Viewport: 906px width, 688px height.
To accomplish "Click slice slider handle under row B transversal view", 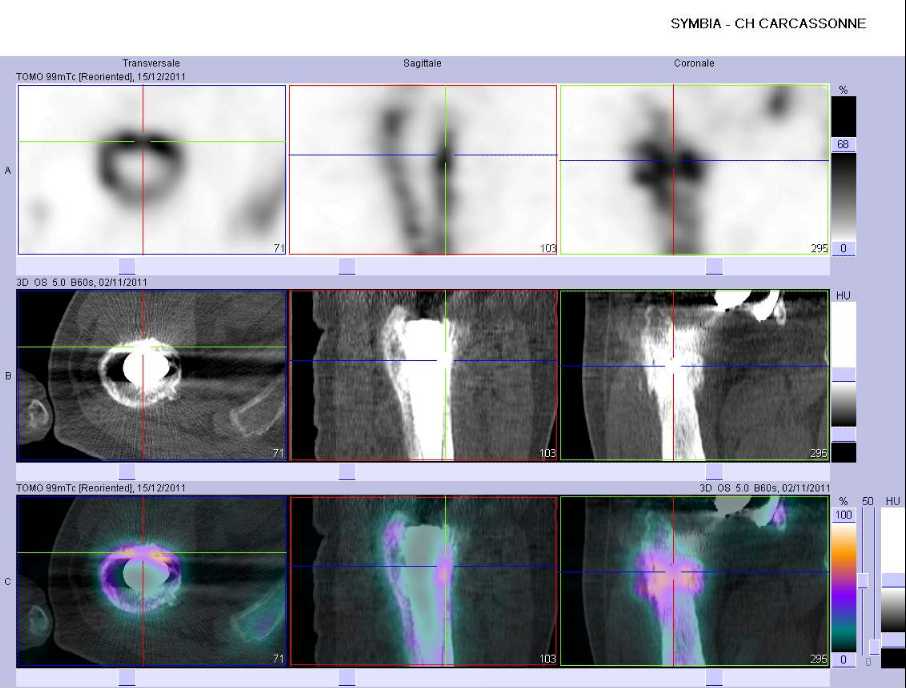I will tap(127, 472).
